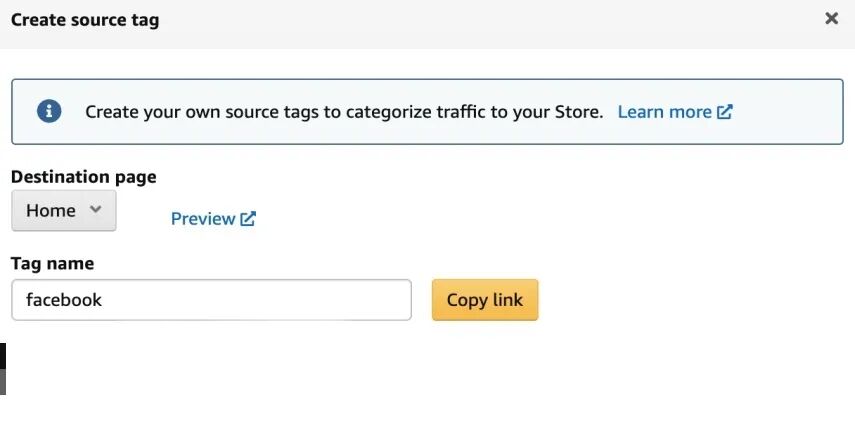Image resolution: width=855 pixels, height=421 pixels.
Task: Click empty space right of info banner text
Action: (x=790, y=112)
